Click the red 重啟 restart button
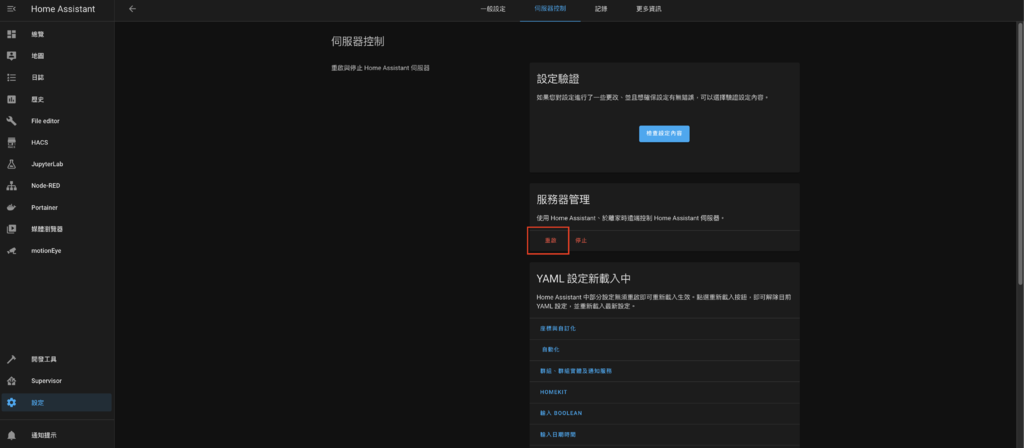This screenshot has width=1024, height=448. 551,241
